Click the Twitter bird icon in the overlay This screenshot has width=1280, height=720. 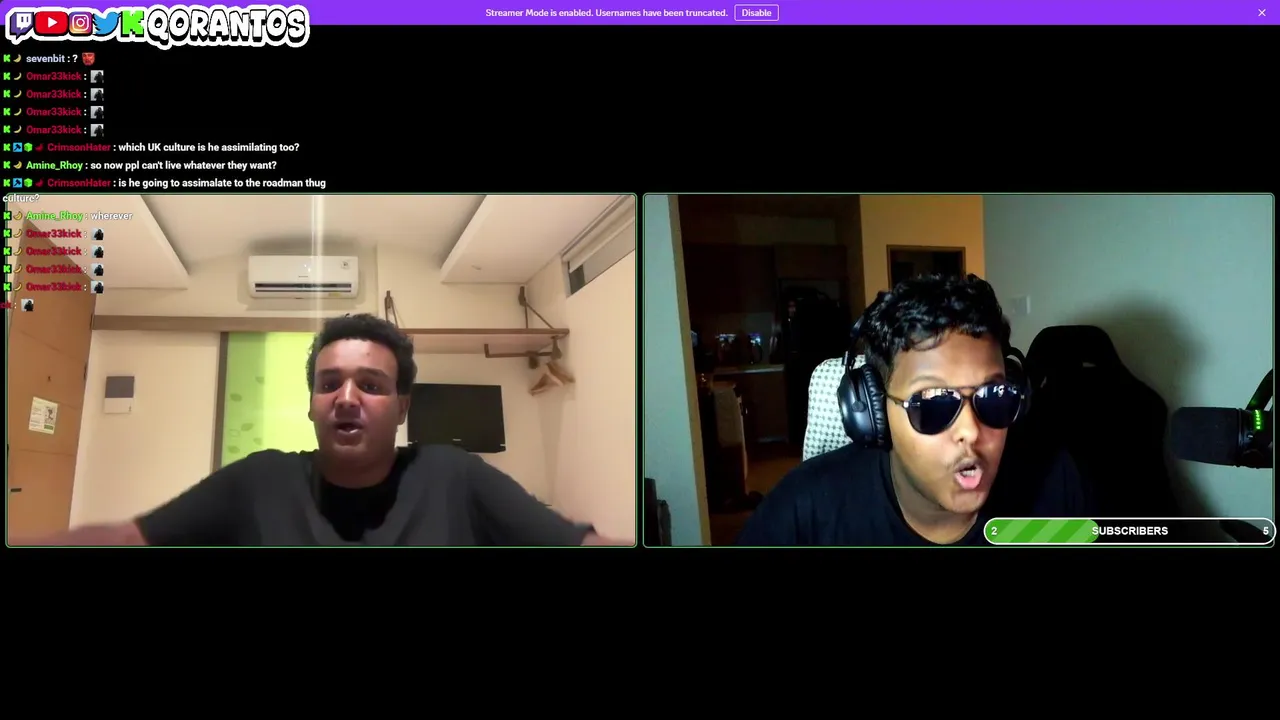pos(107,23)
